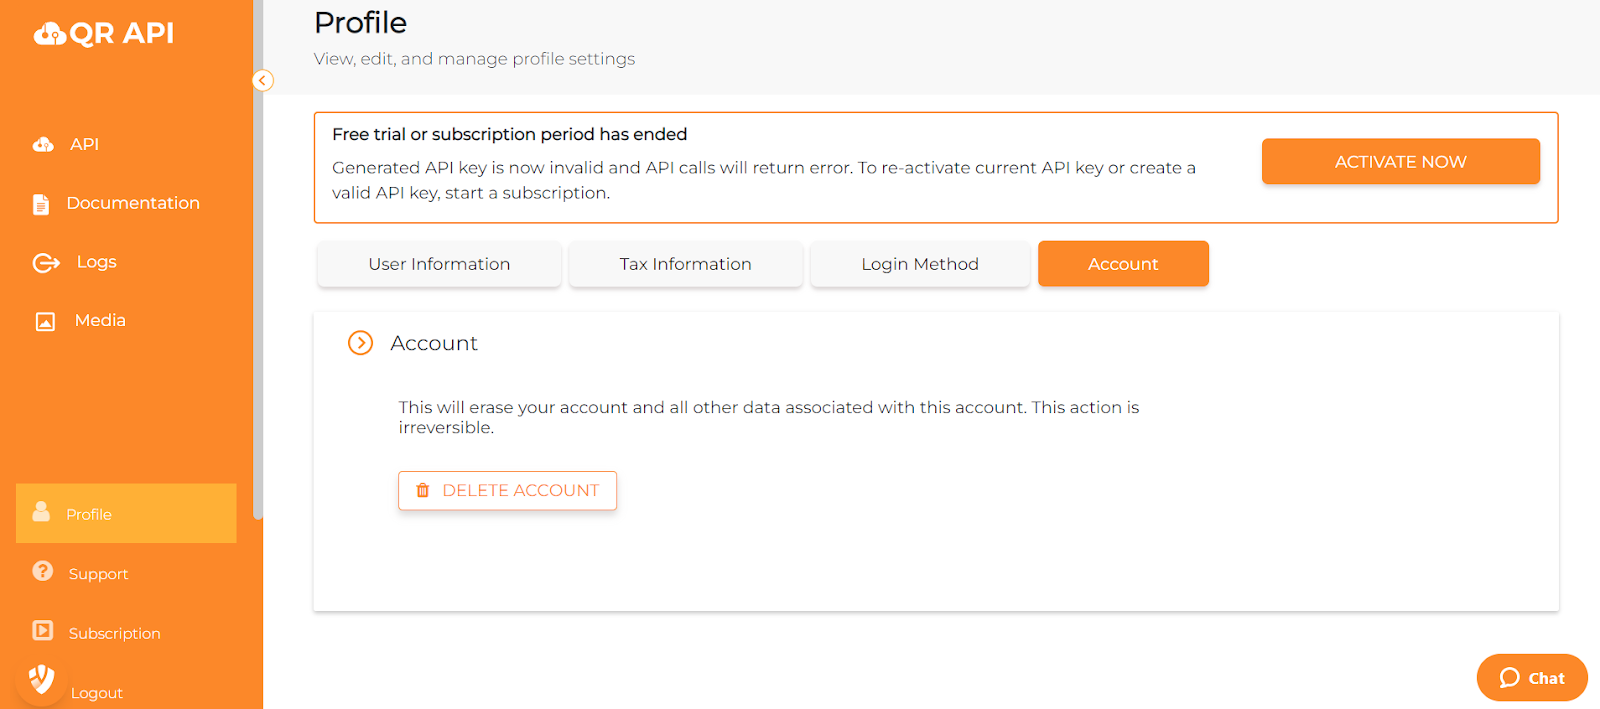This screenshot has height=709, width=1600.
Task: Open the Support question mark icon
Action: coord(42,571)
